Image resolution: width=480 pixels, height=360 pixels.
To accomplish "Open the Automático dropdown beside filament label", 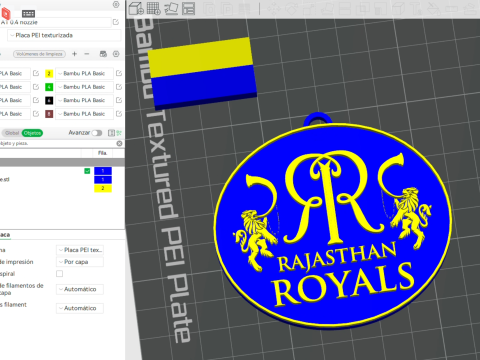I will pos(80,308).
